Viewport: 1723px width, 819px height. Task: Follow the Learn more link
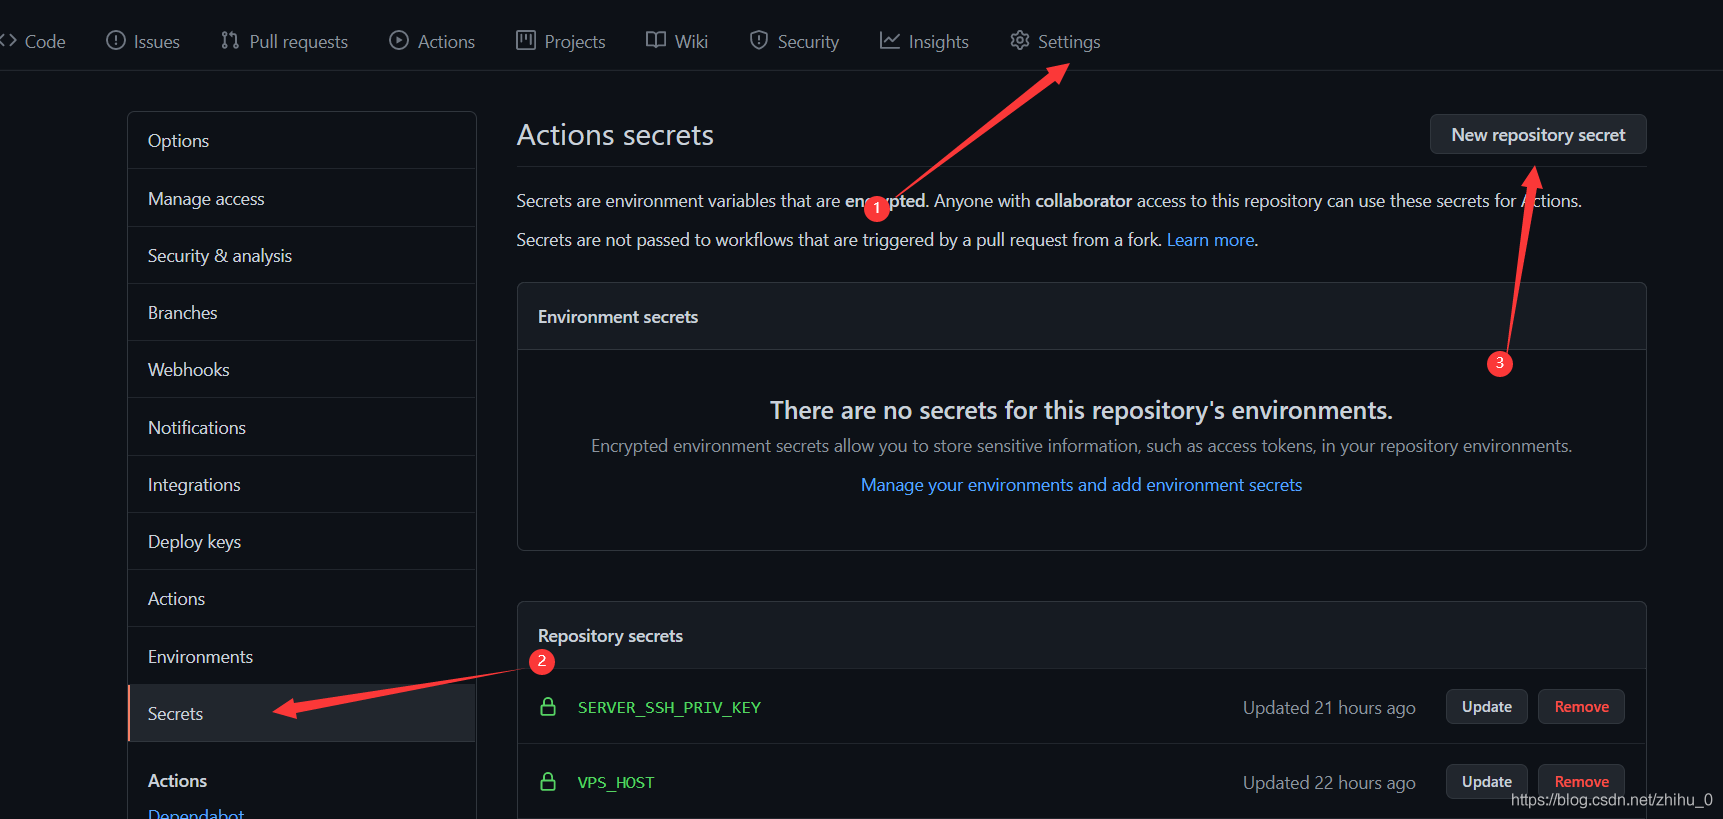(1210, 240)
